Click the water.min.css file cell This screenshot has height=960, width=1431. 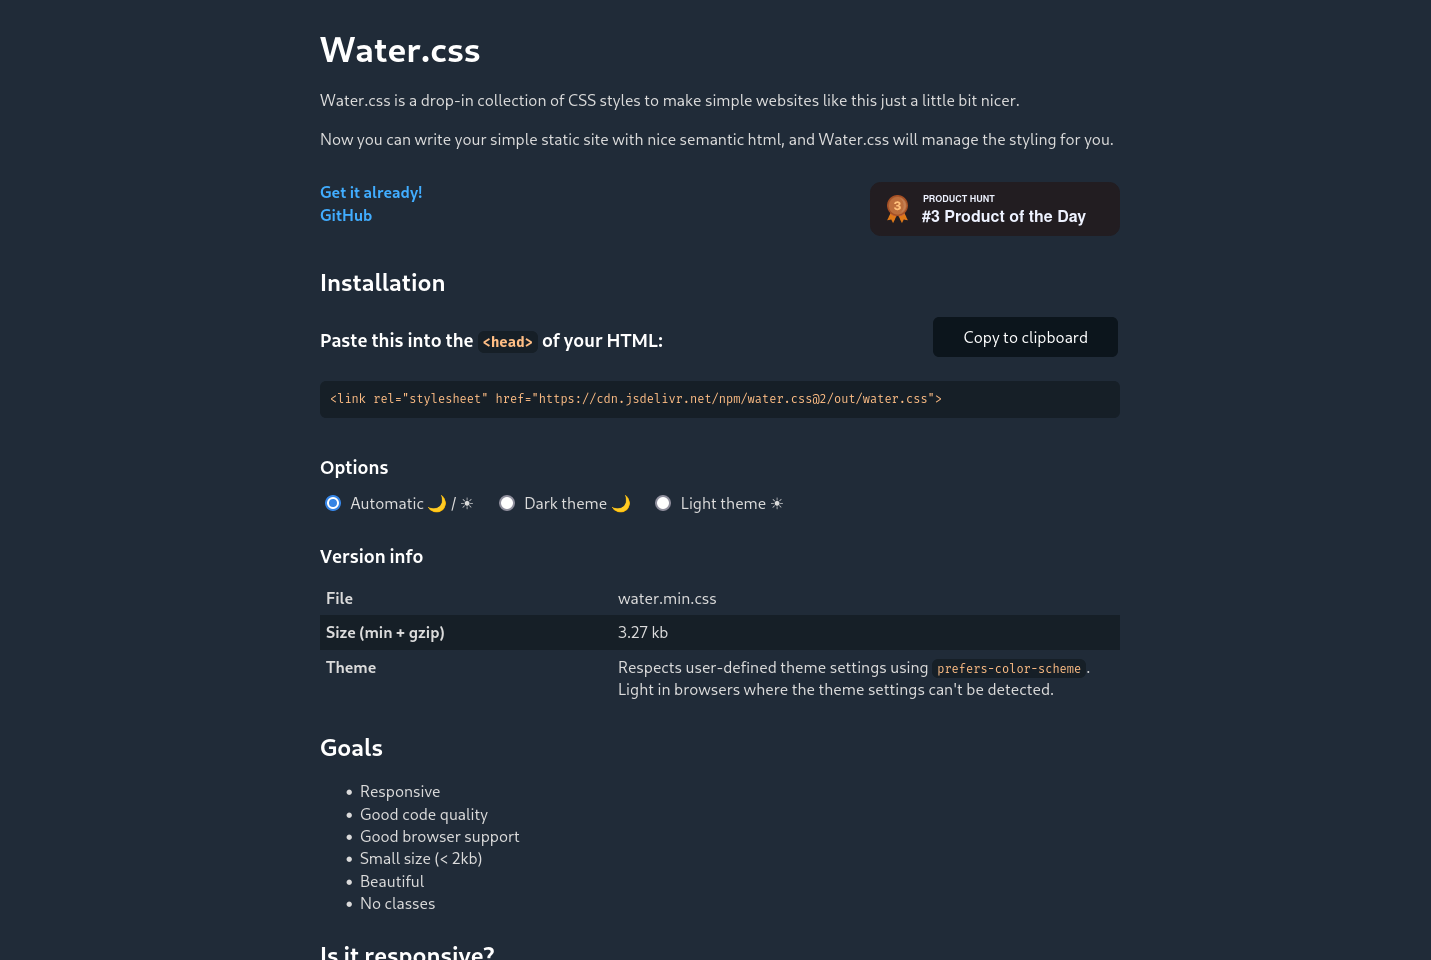(x=667, y=598)
